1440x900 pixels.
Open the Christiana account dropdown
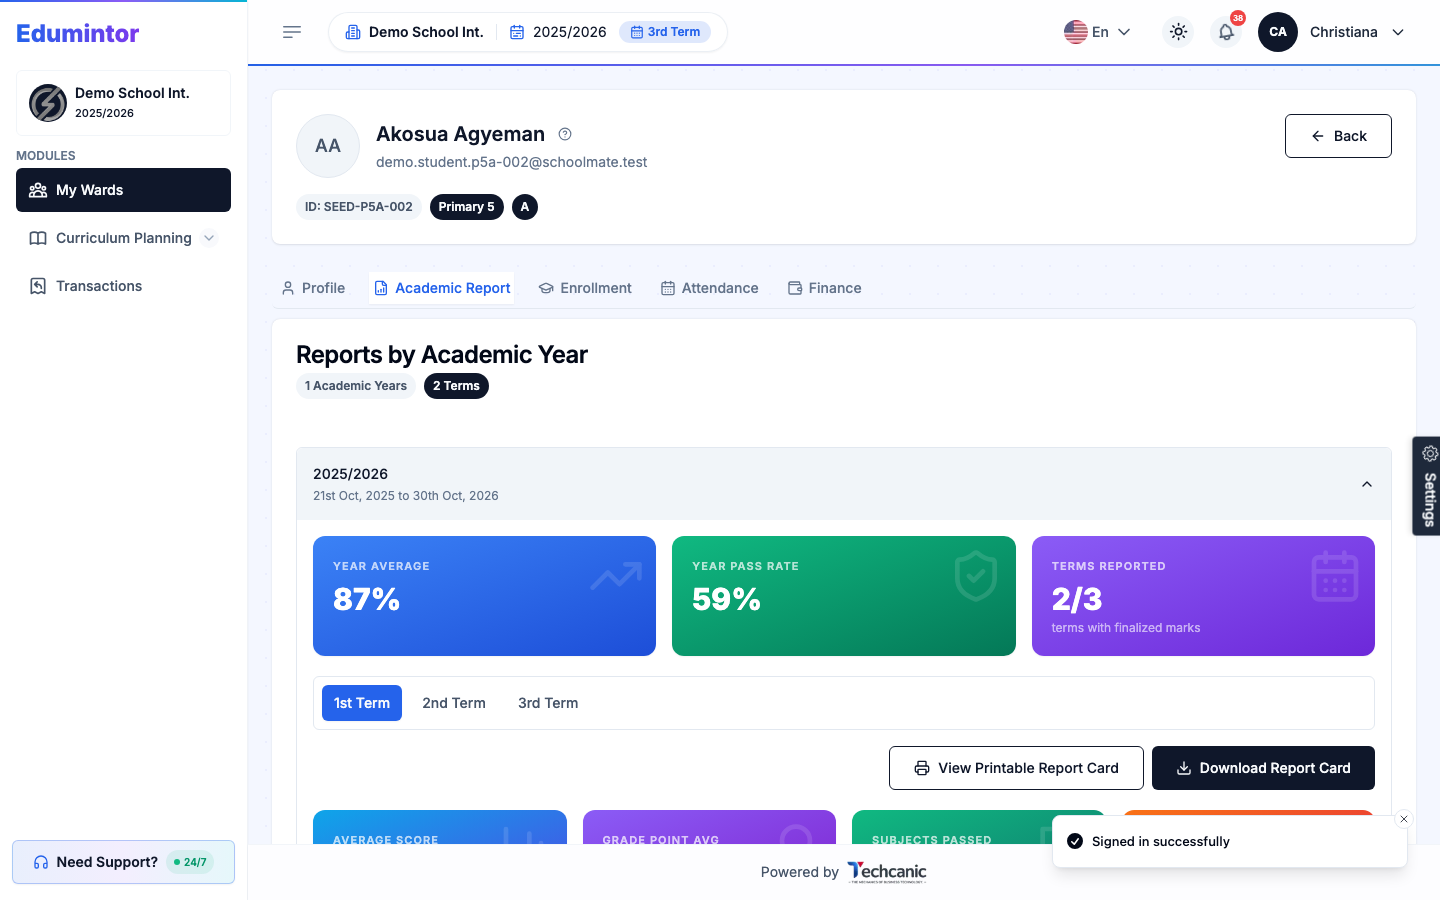(x=1357, y=32)
